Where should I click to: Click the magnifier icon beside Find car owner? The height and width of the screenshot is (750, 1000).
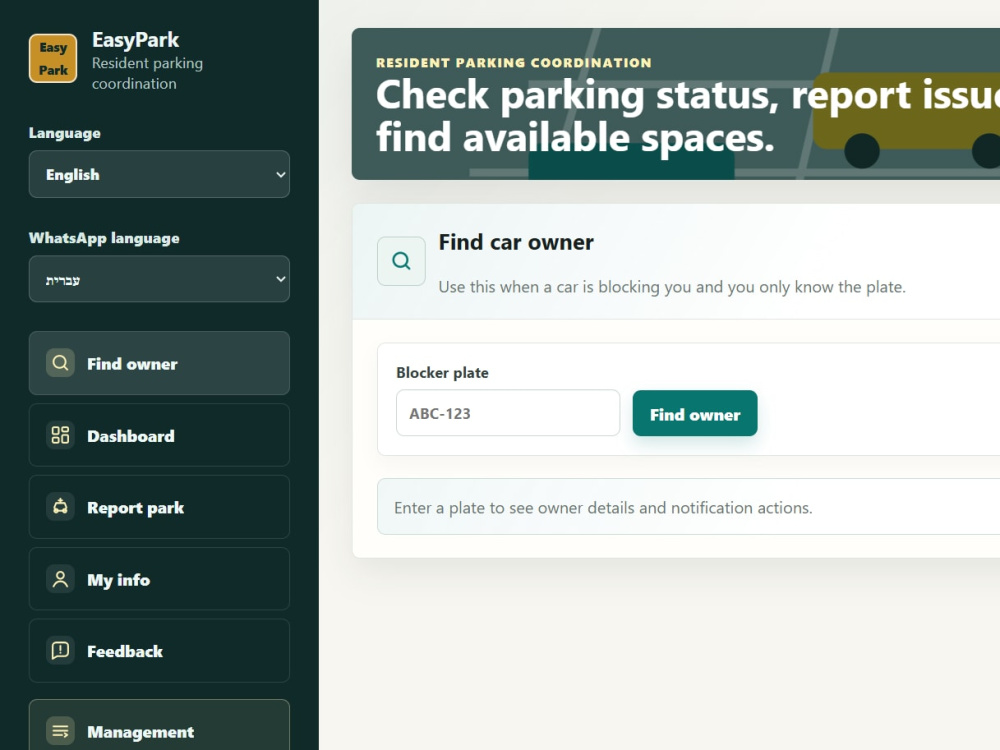click(401, 261)
